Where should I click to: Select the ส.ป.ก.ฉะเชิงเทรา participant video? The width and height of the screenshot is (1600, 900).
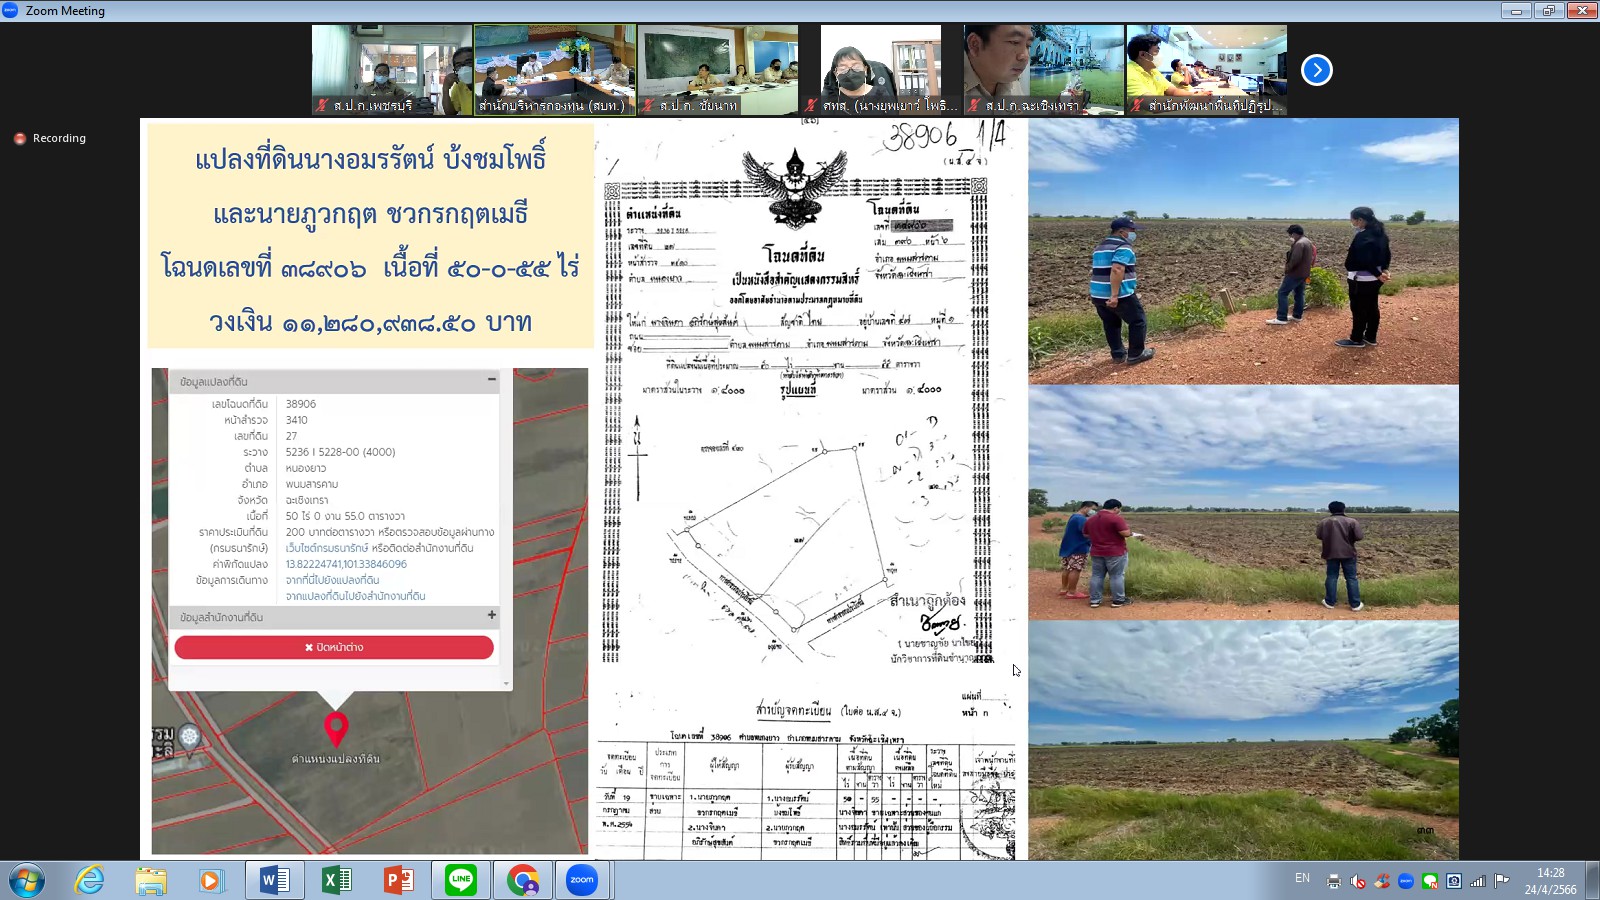tap(1043, 70)
